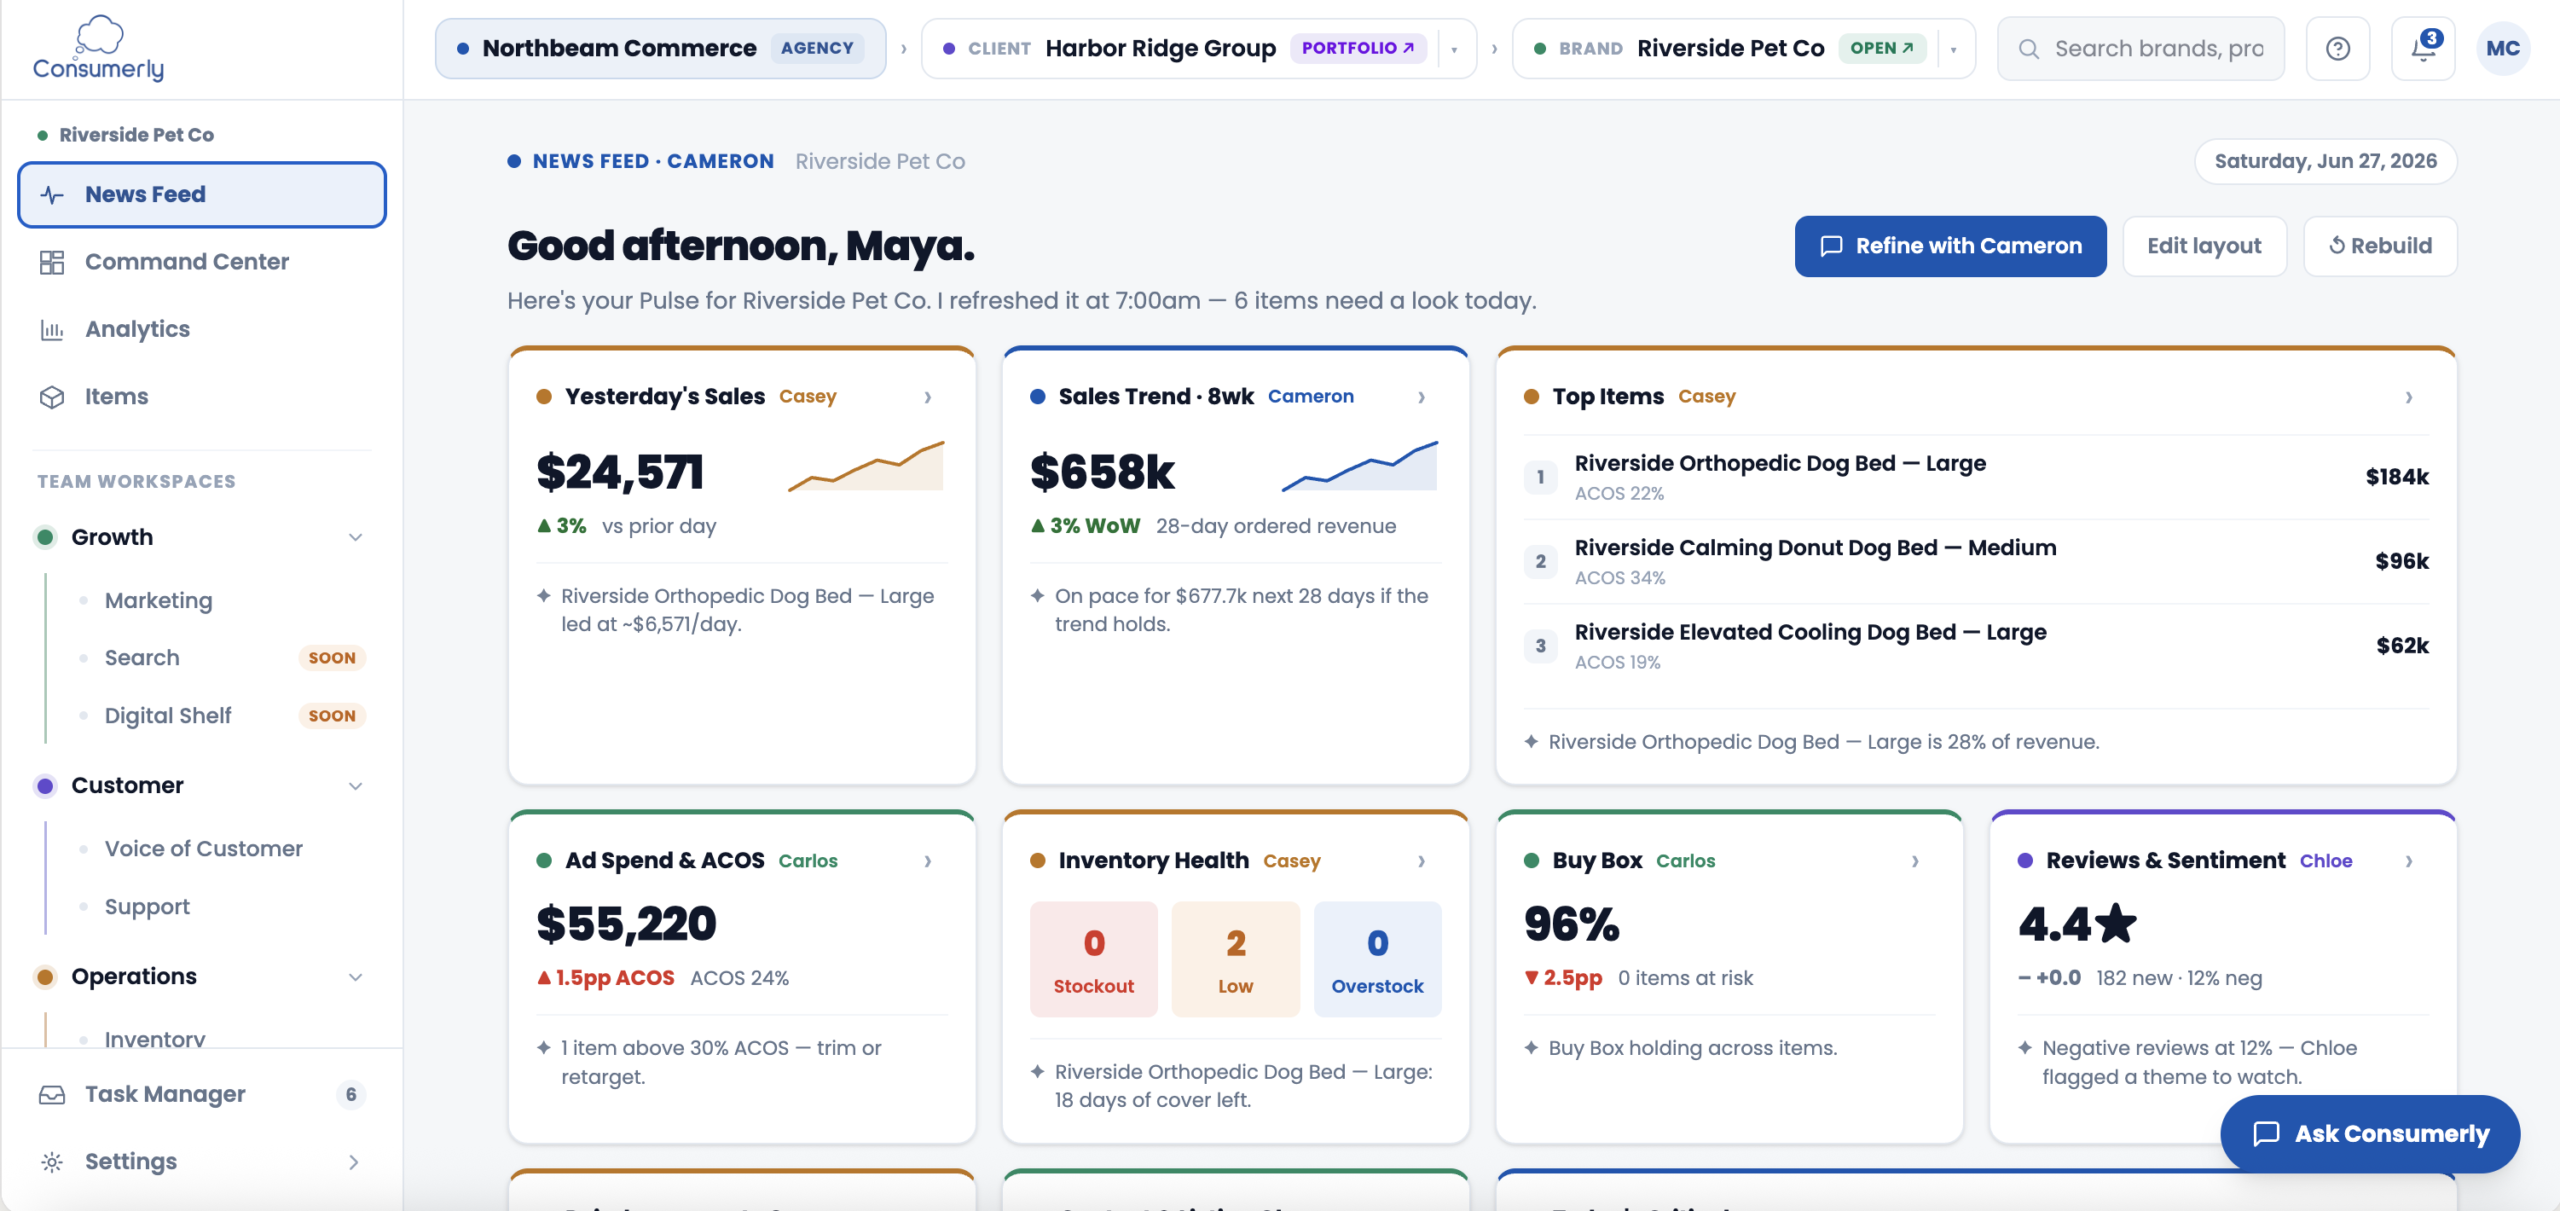Image resolution: width=2560 pixels, height=1211 pixels.
Task: Open Yesterday's Sales card arrow
Action: [928, 397]
